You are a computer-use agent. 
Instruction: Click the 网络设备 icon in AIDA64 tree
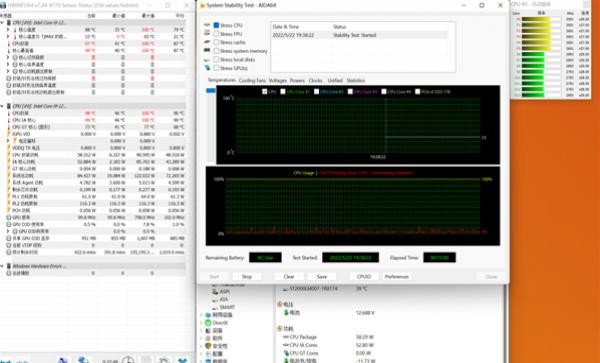pos(208,315)
